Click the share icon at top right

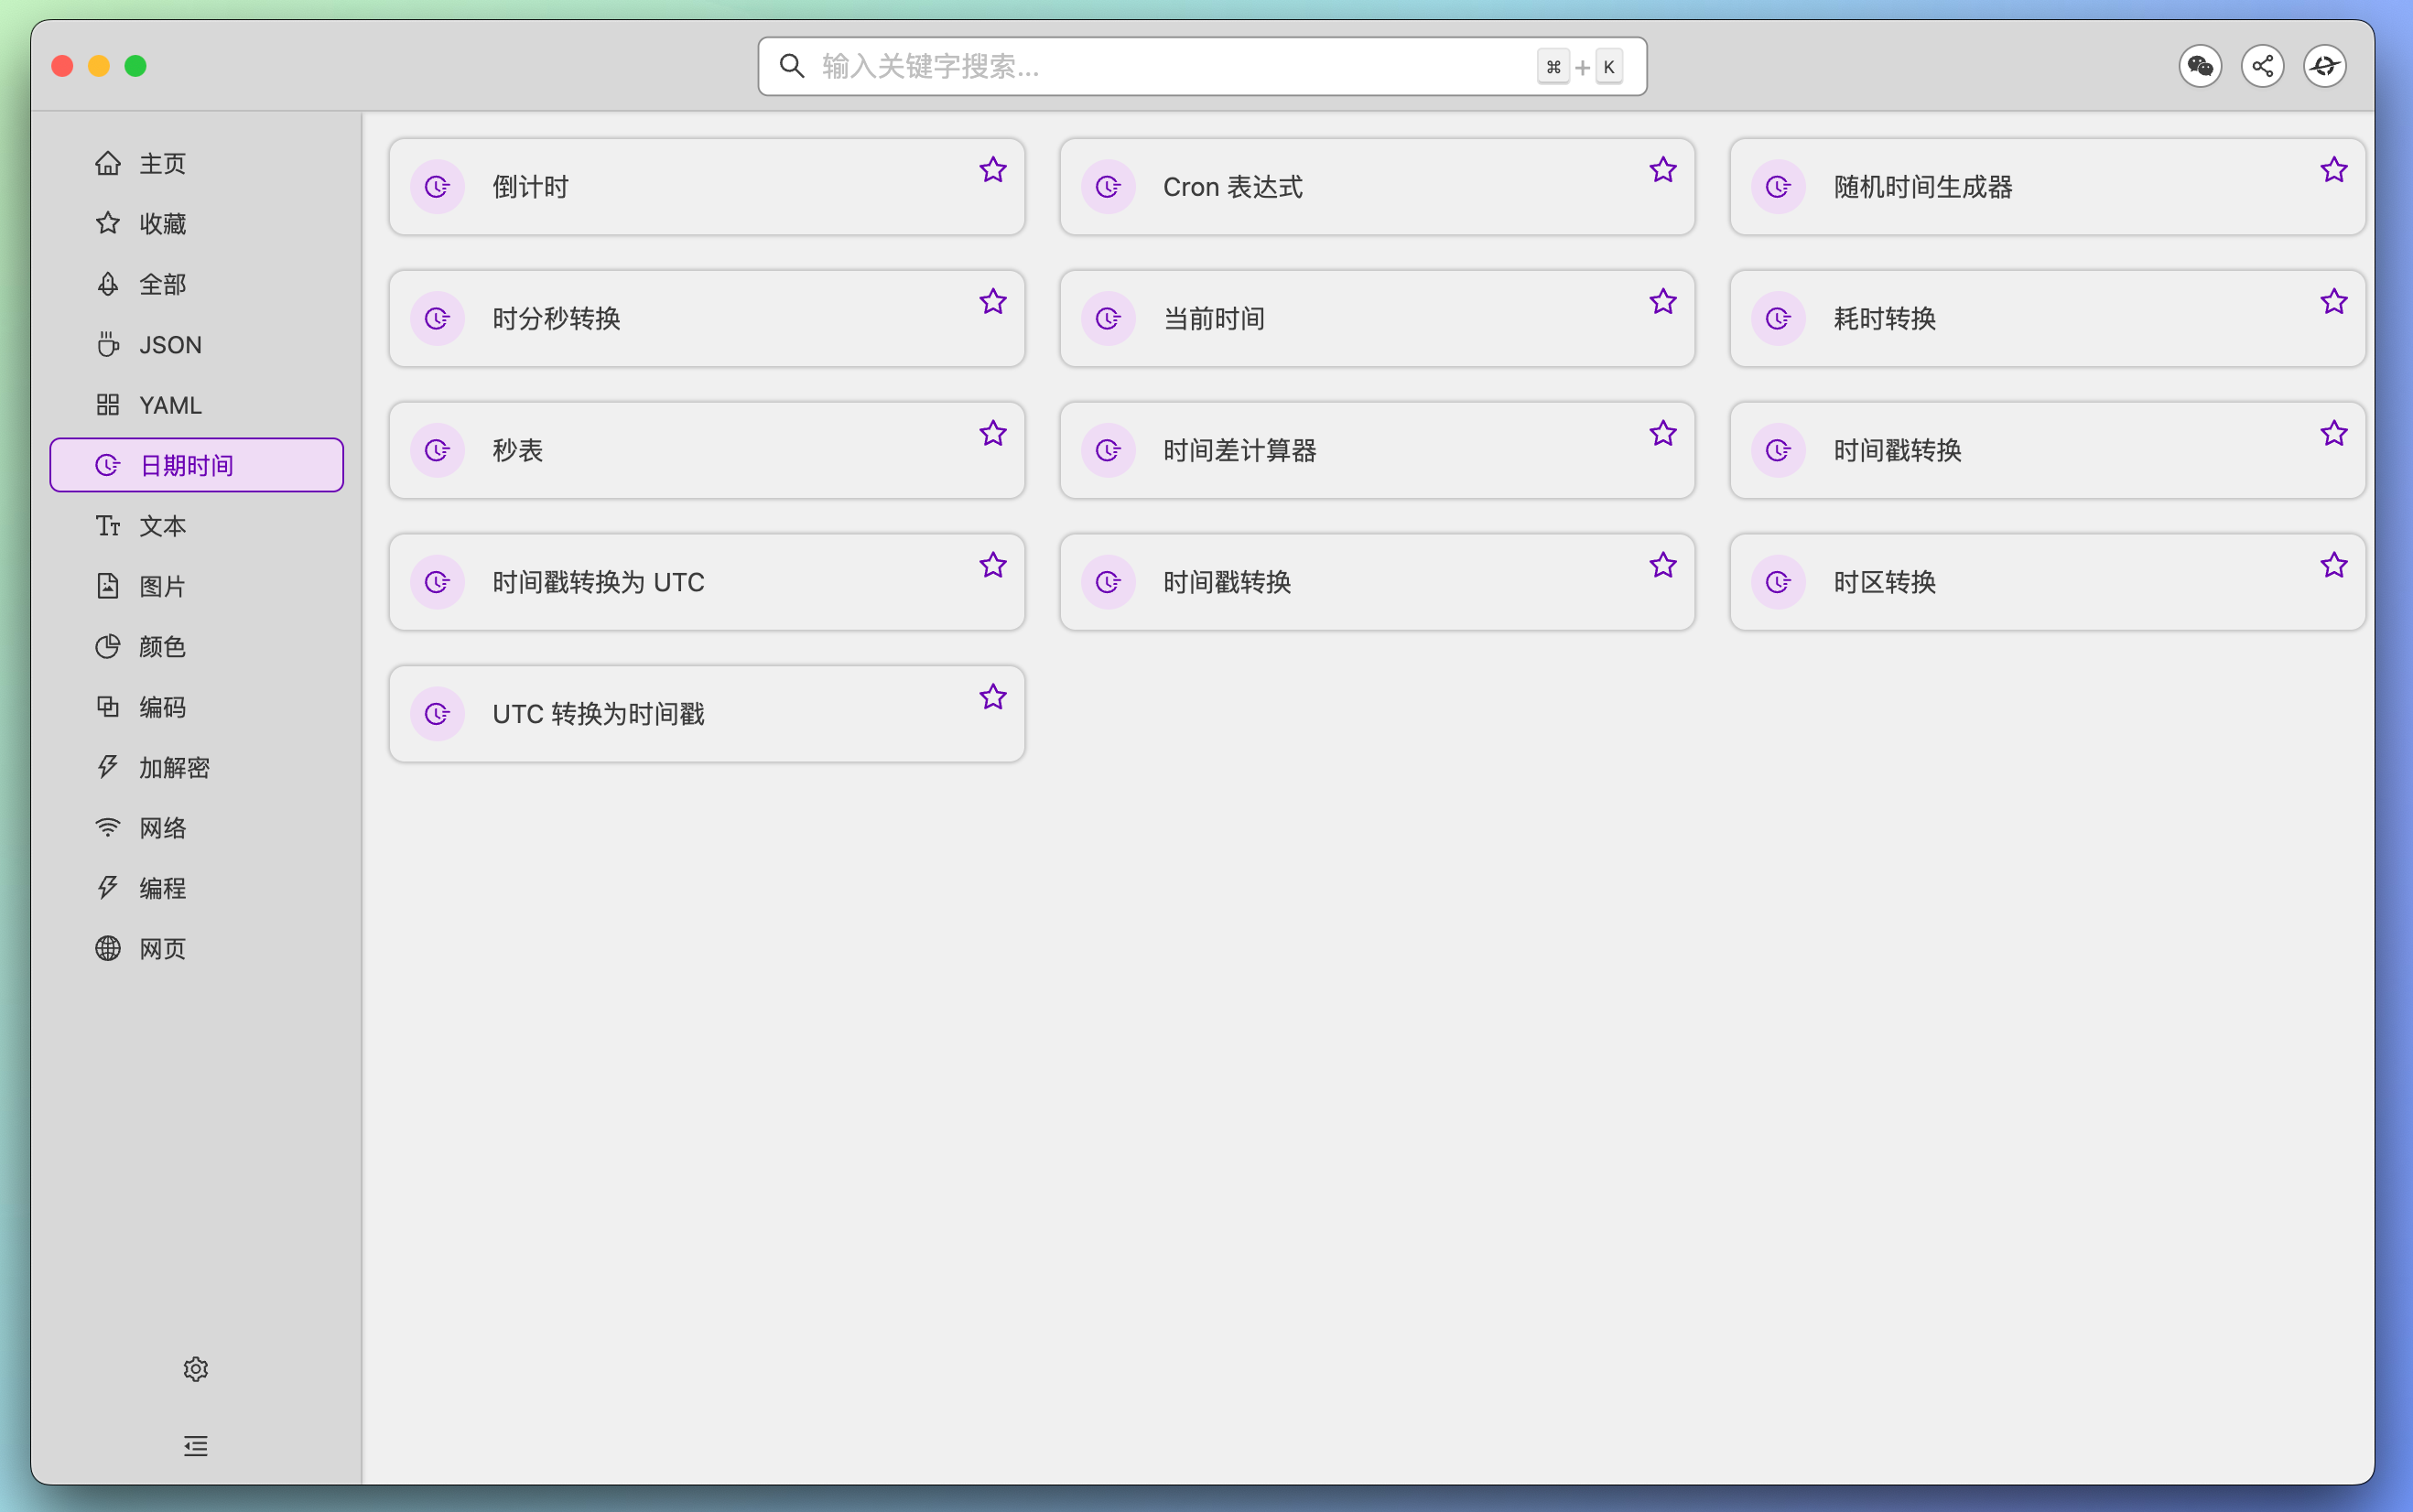[2262, 66]
